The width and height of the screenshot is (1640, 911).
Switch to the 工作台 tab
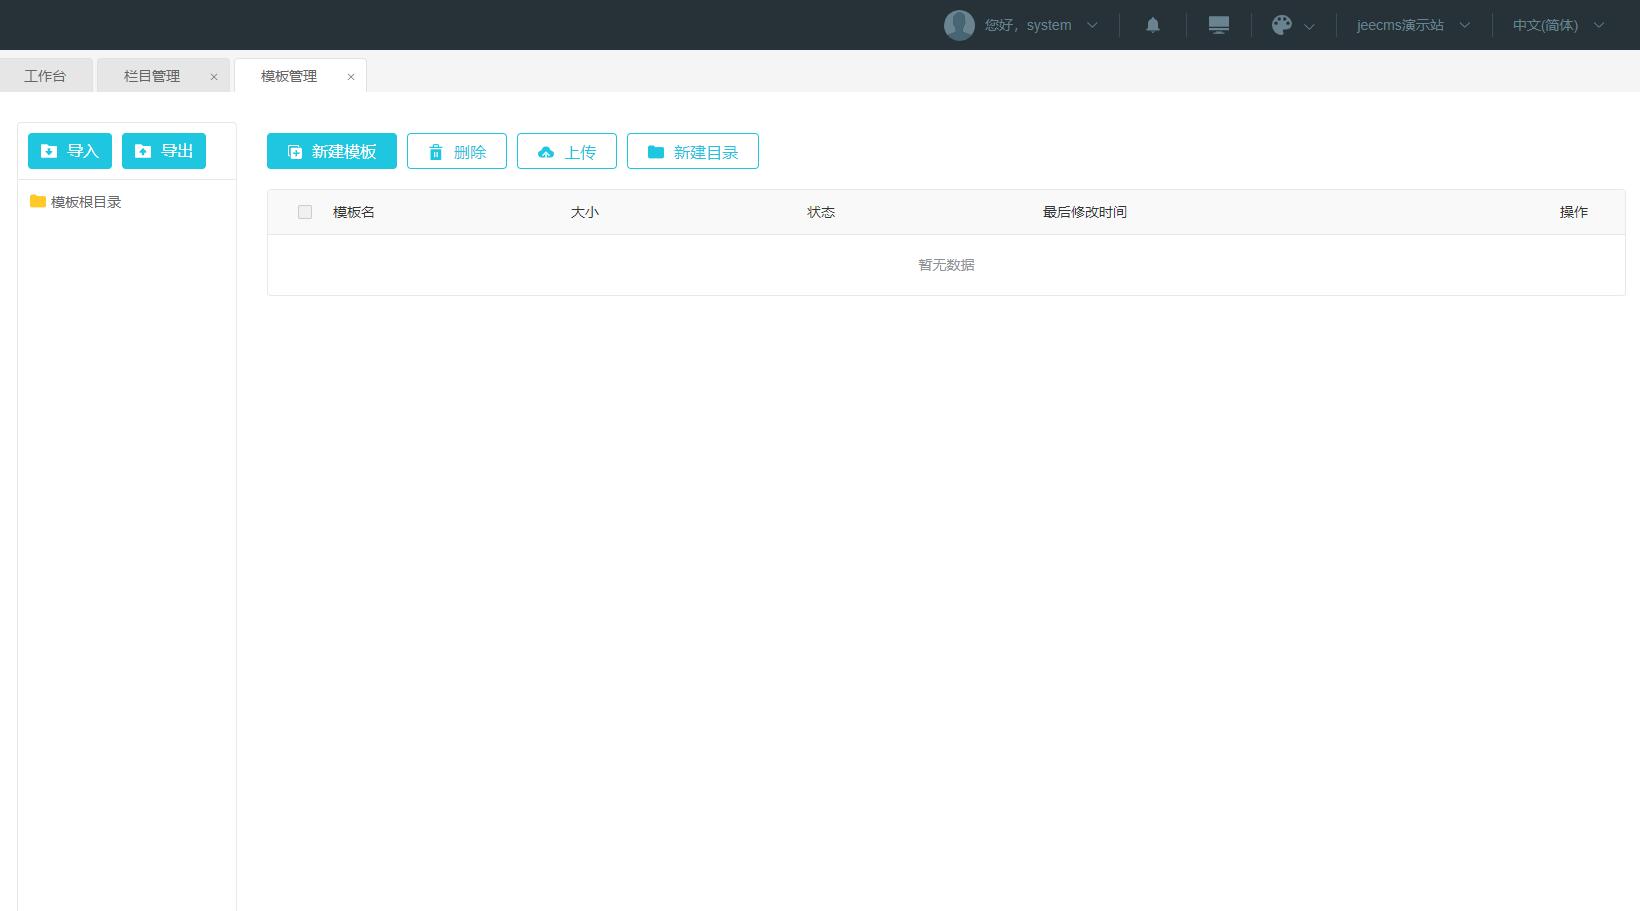pyautogui.click(x=45, y=76)
